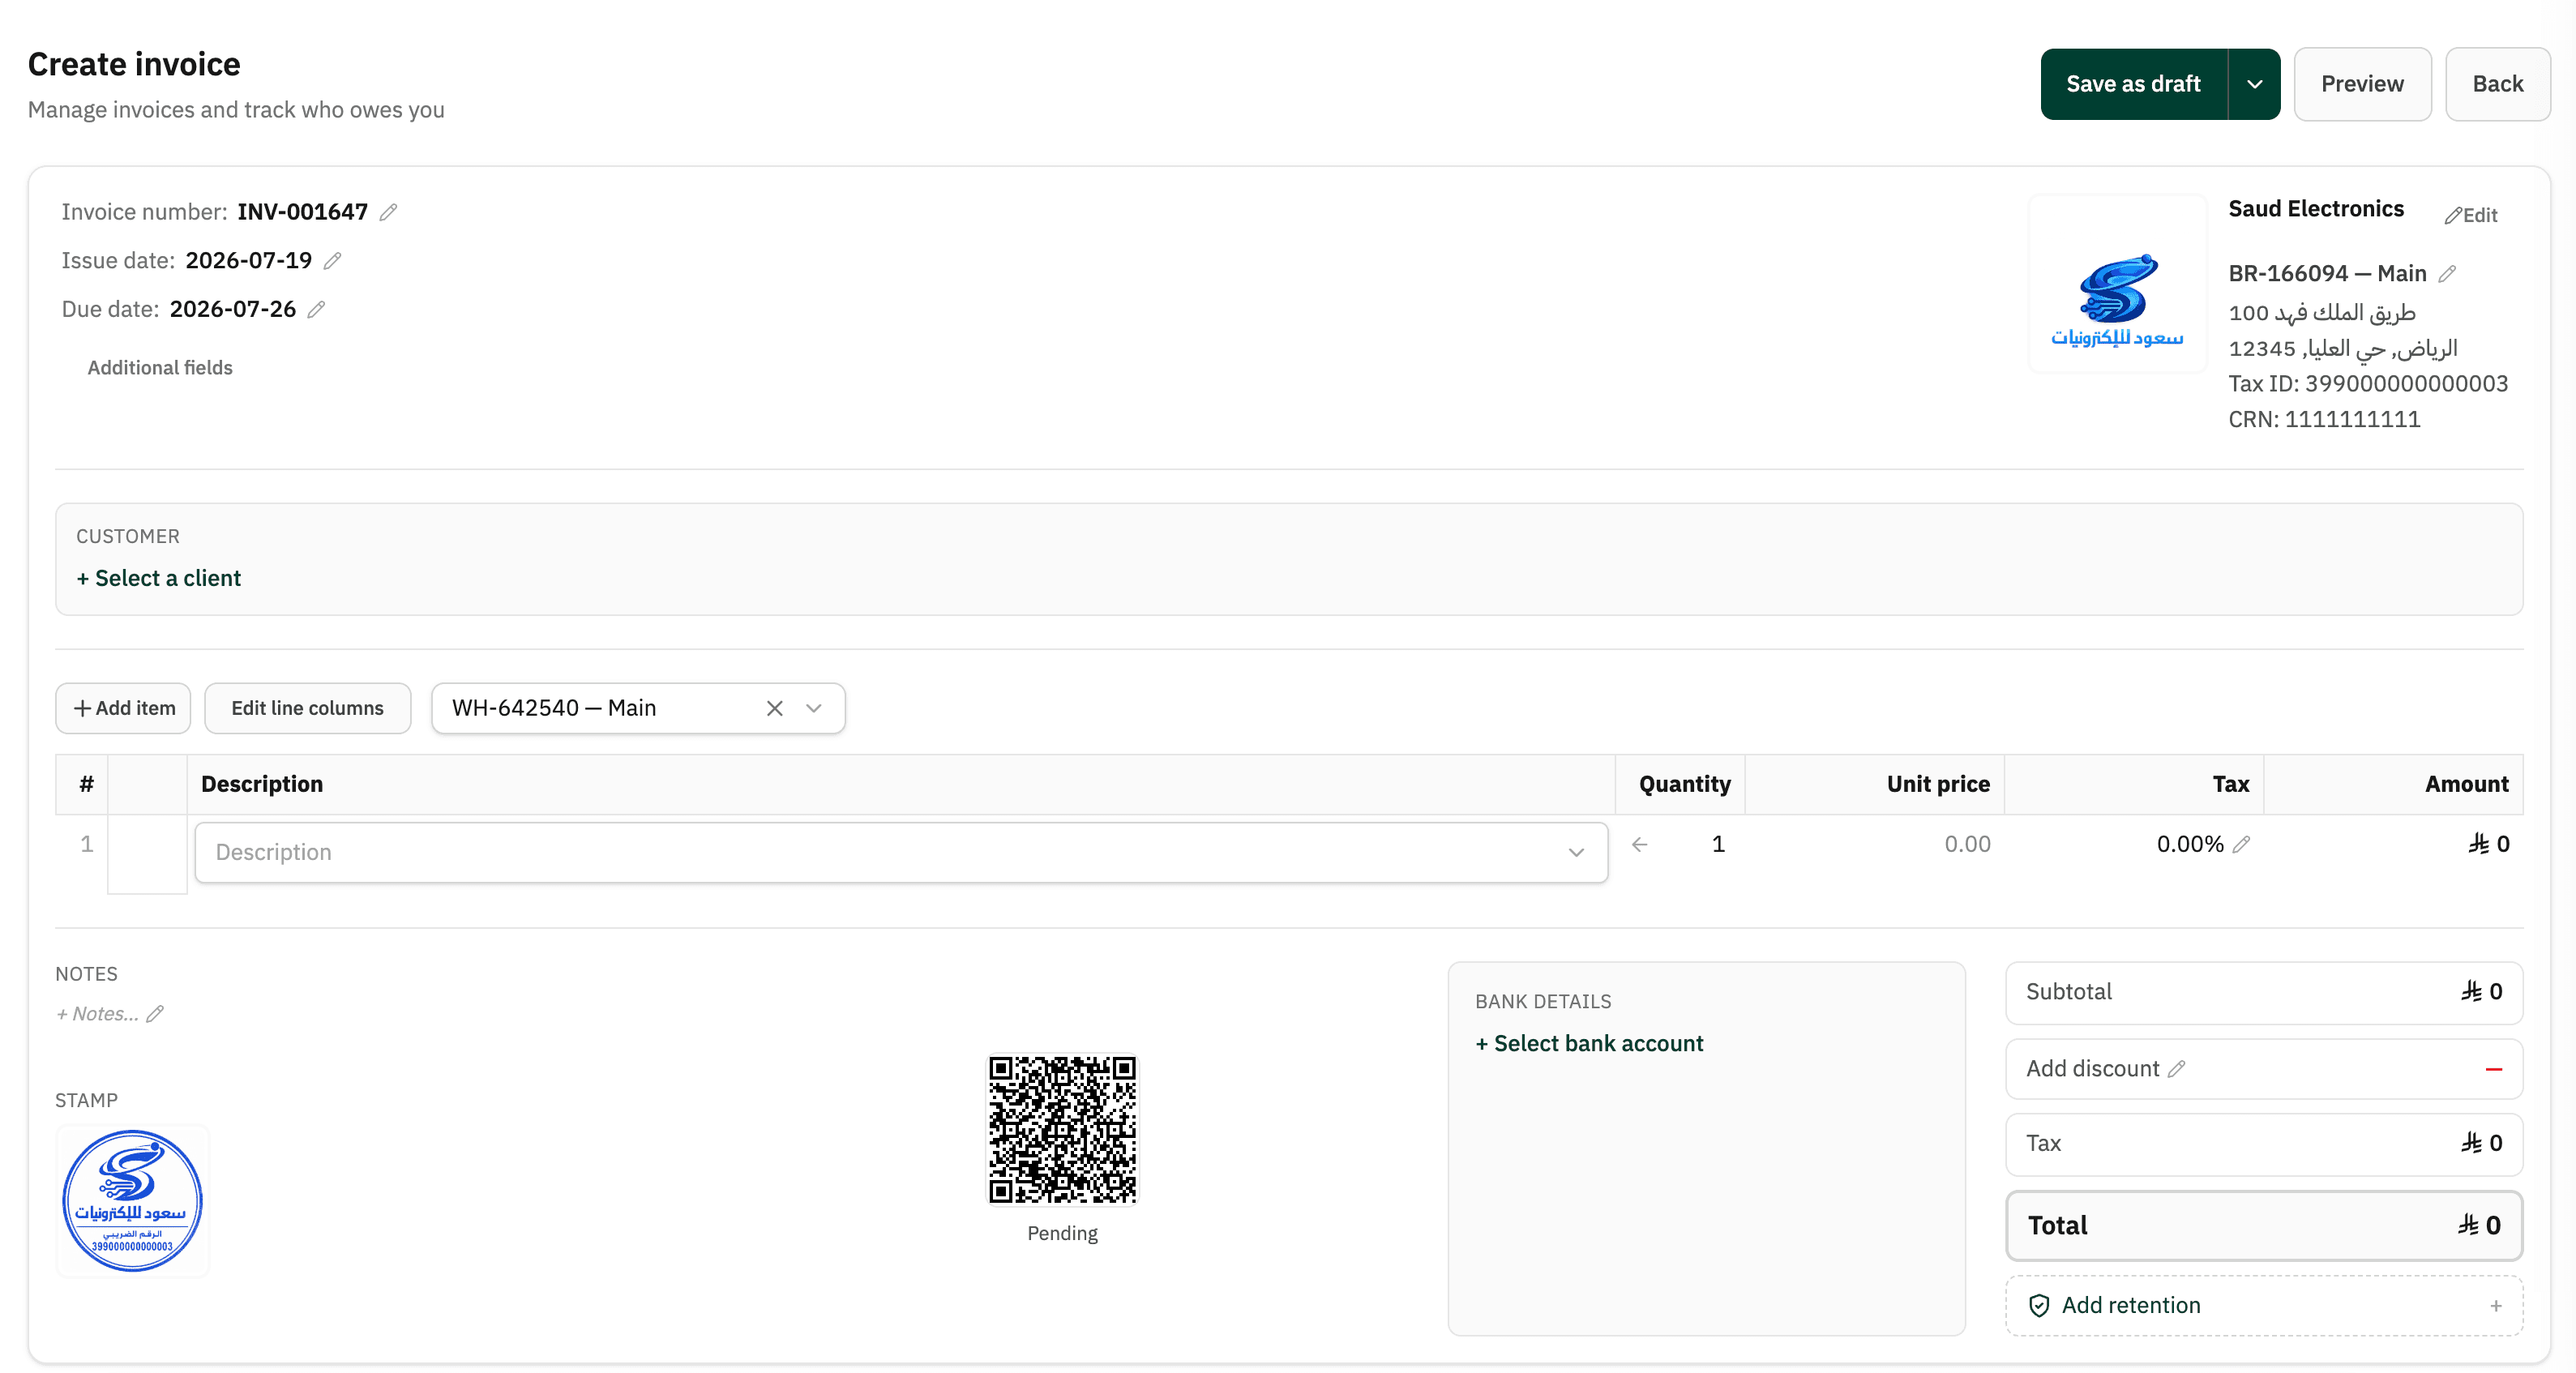
Task: Add a new line item
Action: coord(123,708)
